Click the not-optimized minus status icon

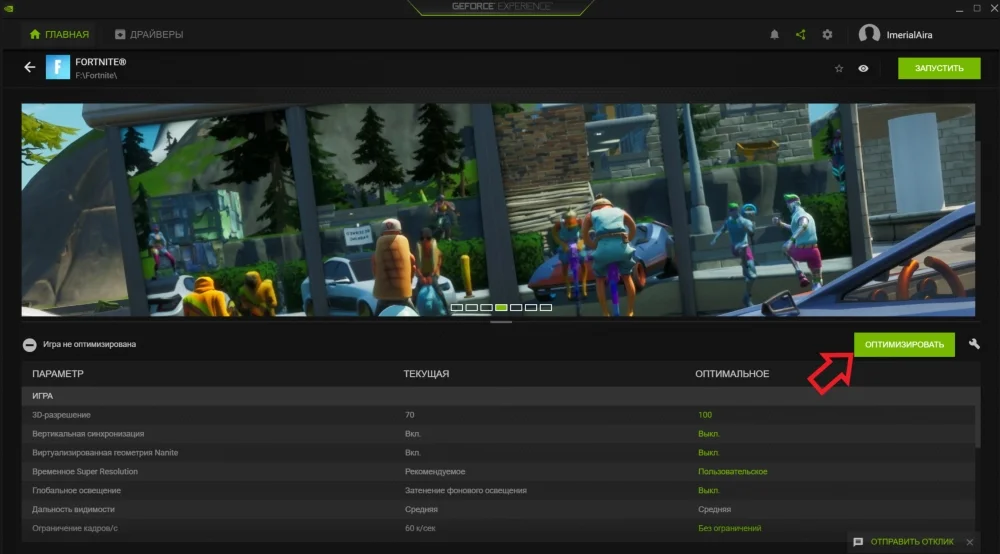point(29,345)
